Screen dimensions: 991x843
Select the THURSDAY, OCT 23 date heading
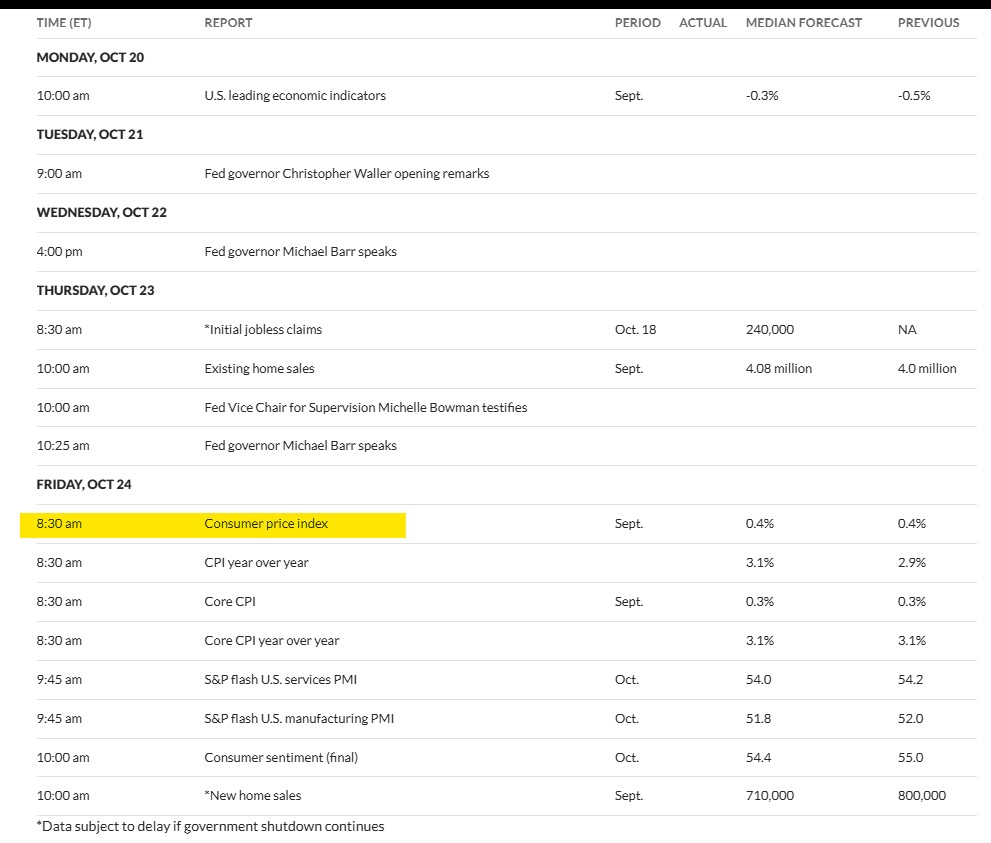tap(95, 291)
